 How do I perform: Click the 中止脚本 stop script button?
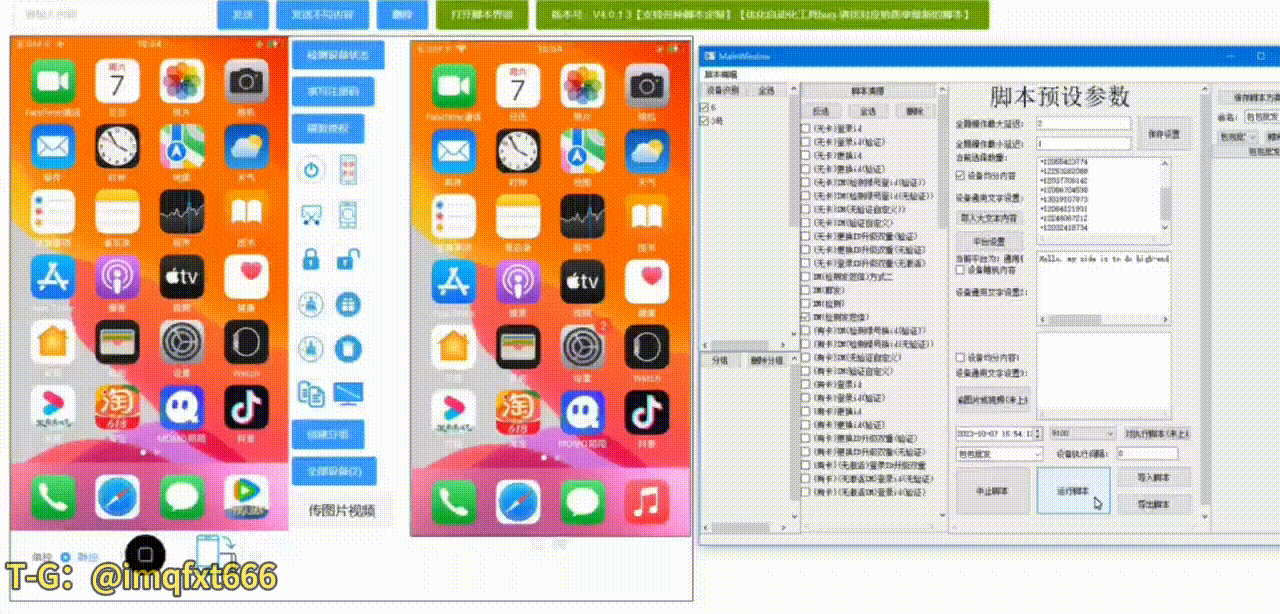(992, 491)
